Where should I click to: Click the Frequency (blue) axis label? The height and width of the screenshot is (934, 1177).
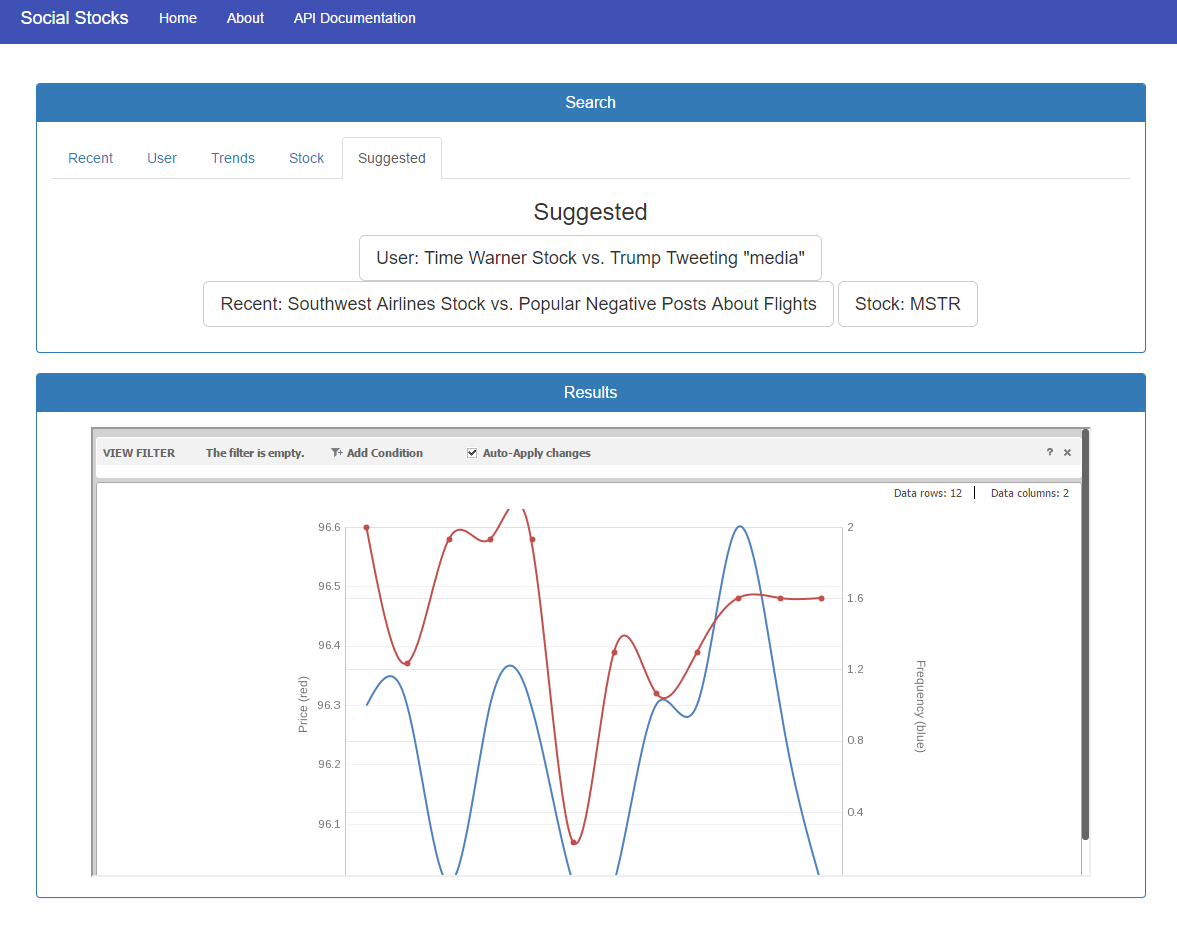tap(920, 705)
